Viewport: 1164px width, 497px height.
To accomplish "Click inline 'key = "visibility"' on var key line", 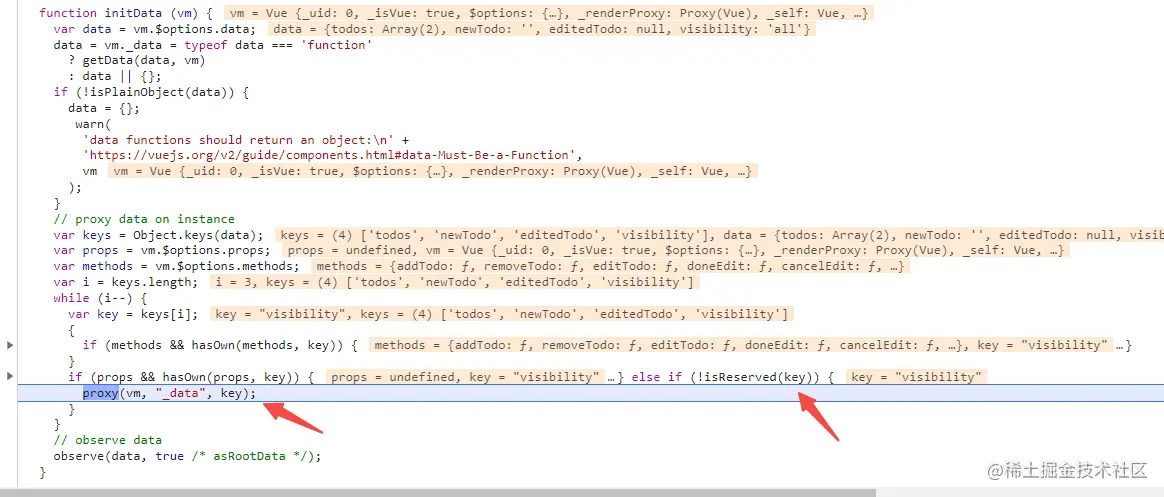I will point(501,314).
